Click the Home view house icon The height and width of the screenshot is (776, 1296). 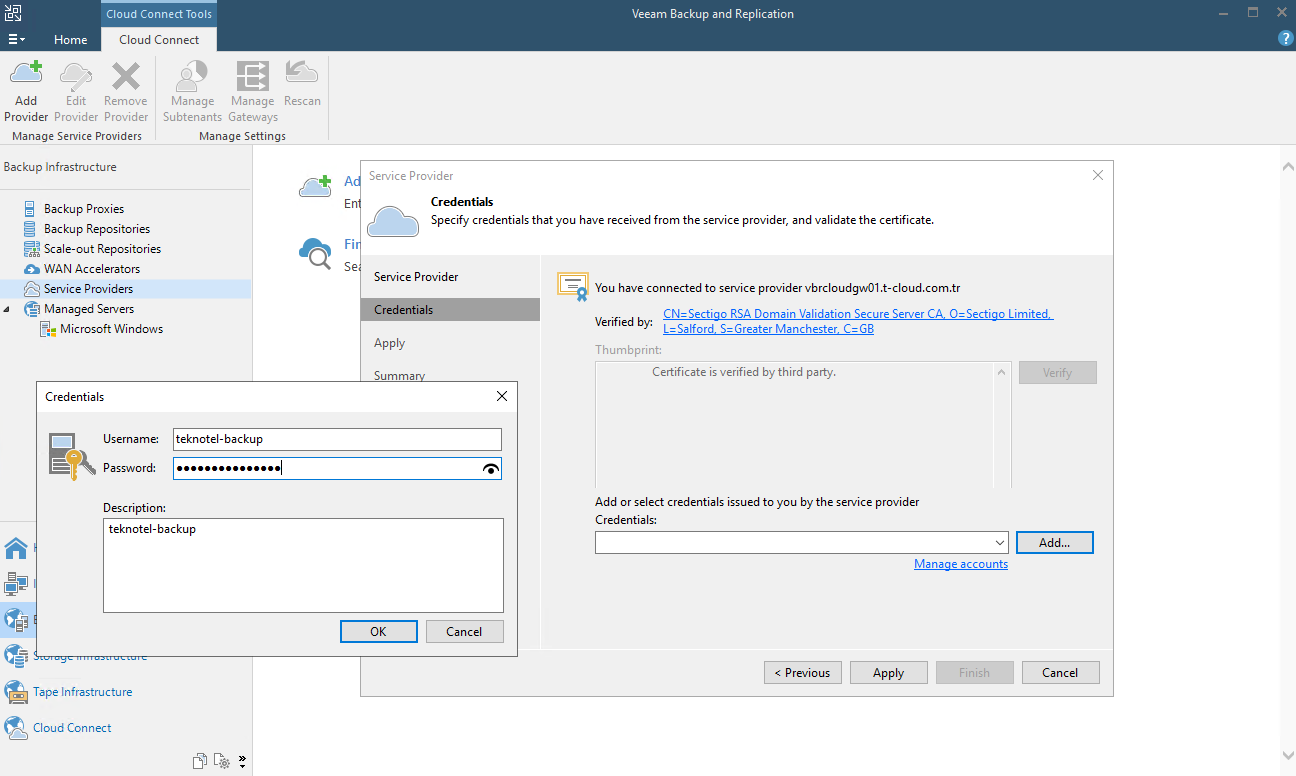click(16, 548)
